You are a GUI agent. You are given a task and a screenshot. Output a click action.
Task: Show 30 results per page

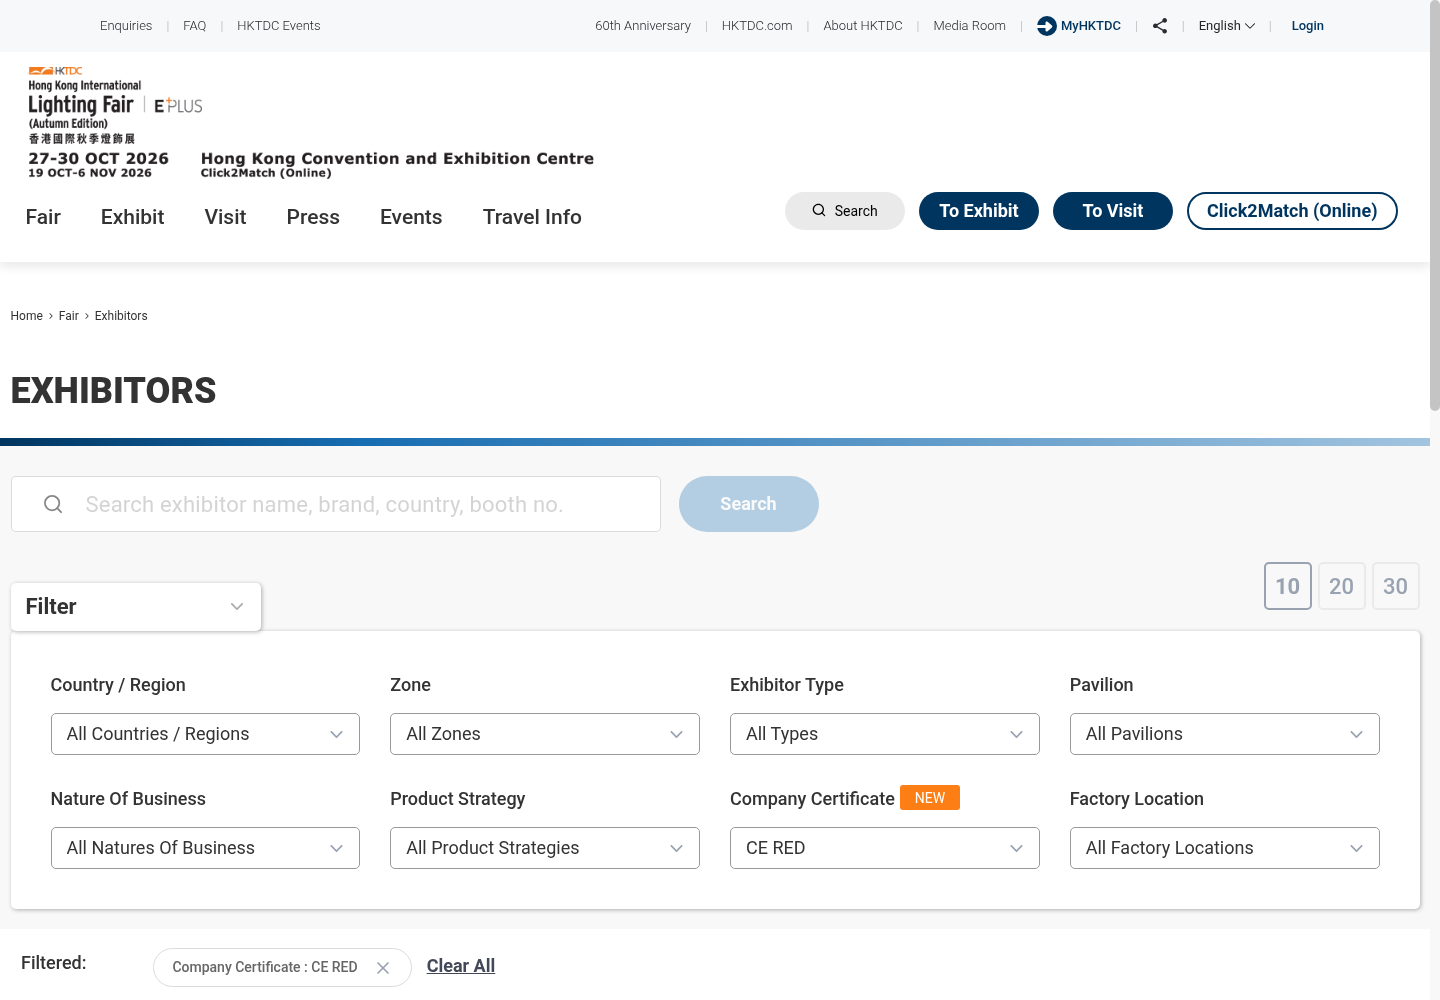coord(1396,586)
